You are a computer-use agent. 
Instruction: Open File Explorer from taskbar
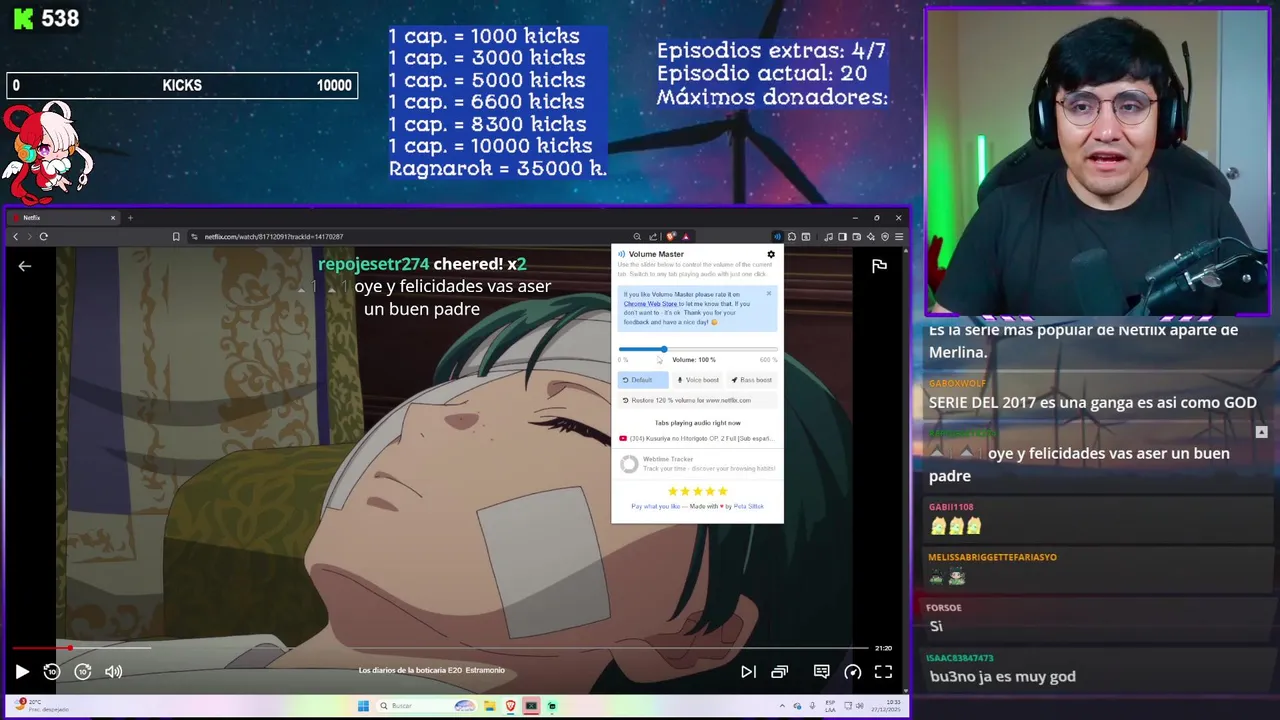coord(490,706)
